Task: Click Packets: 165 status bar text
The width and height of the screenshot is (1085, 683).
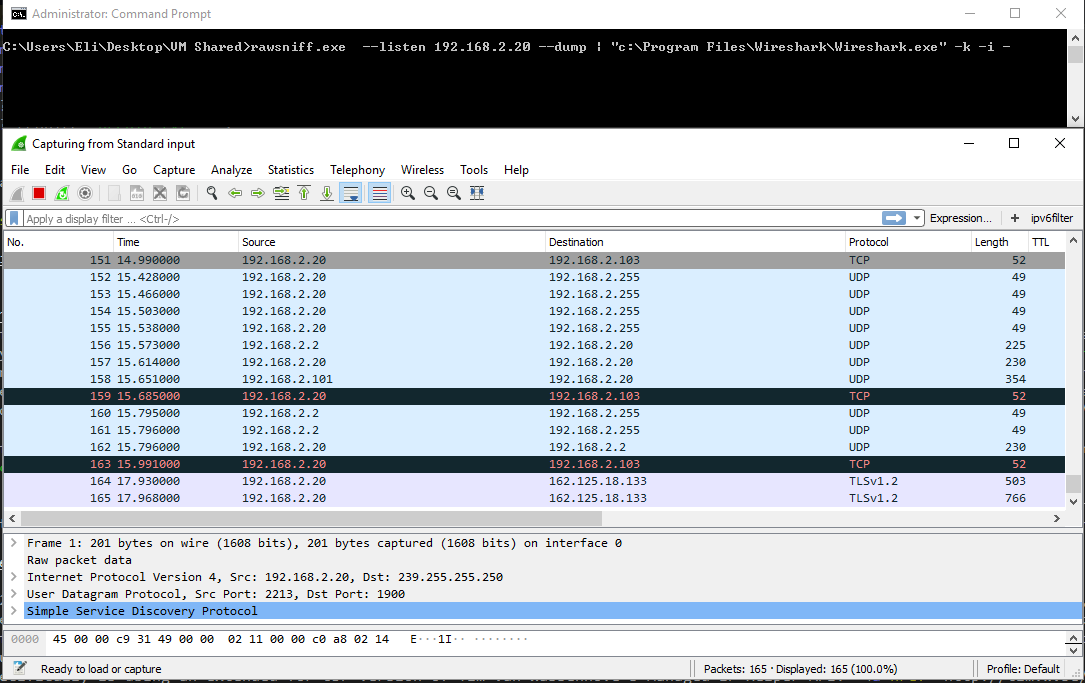Action: 735,669
